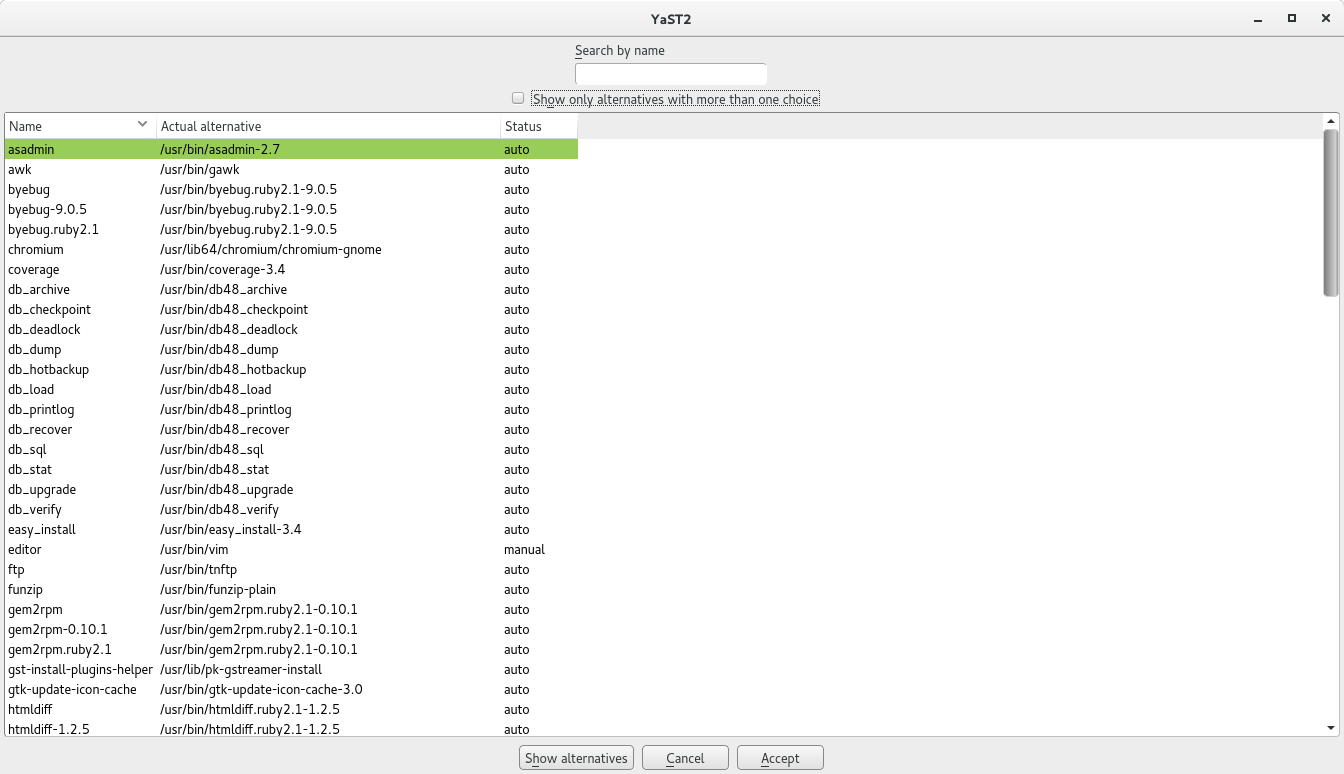This screenshot has height=774, width=1344.
Task: Select the byebug.ruby2.1 row
Action: click(291, 229)
